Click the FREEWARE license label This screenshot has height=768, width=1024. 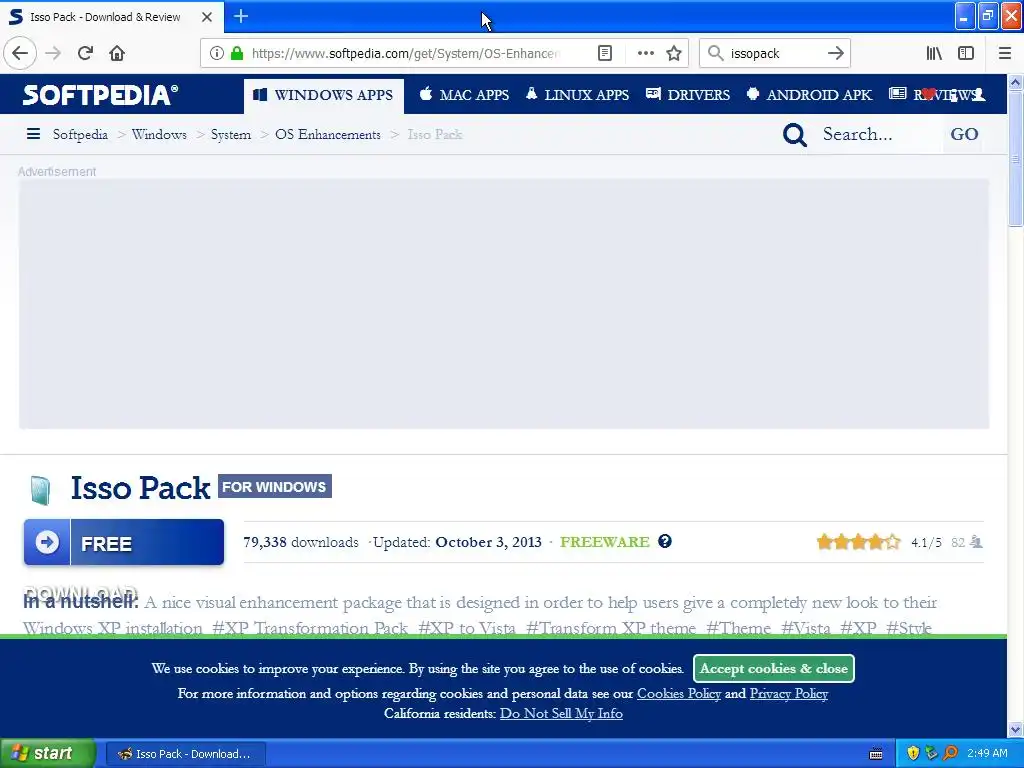point(605,542)
